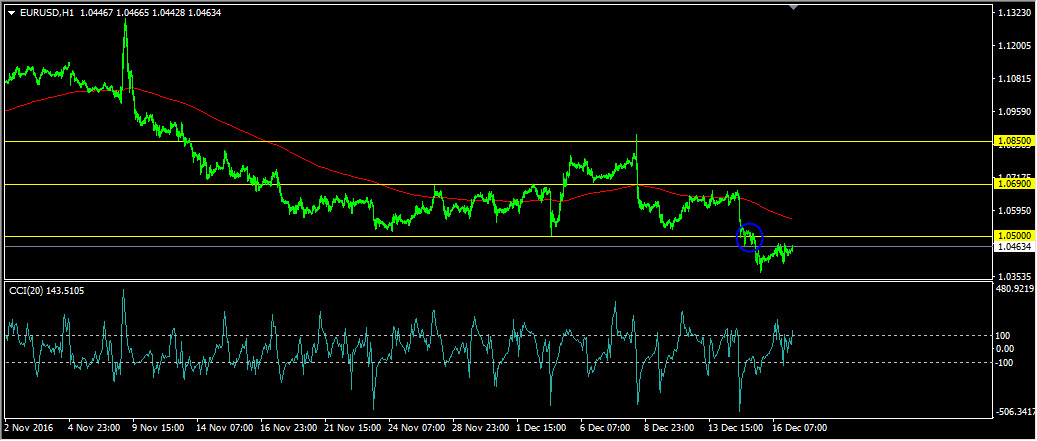Select the yellow 1.08500 level label
The image size is (1037, 441).
coord(1014,141)
